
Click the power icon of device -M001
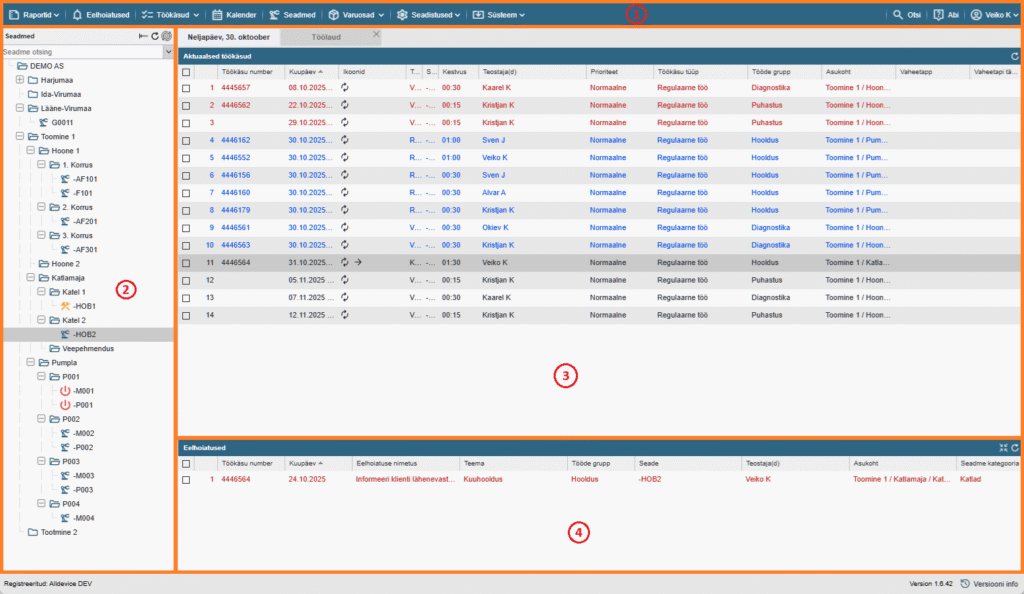click(x=66, y=391)
